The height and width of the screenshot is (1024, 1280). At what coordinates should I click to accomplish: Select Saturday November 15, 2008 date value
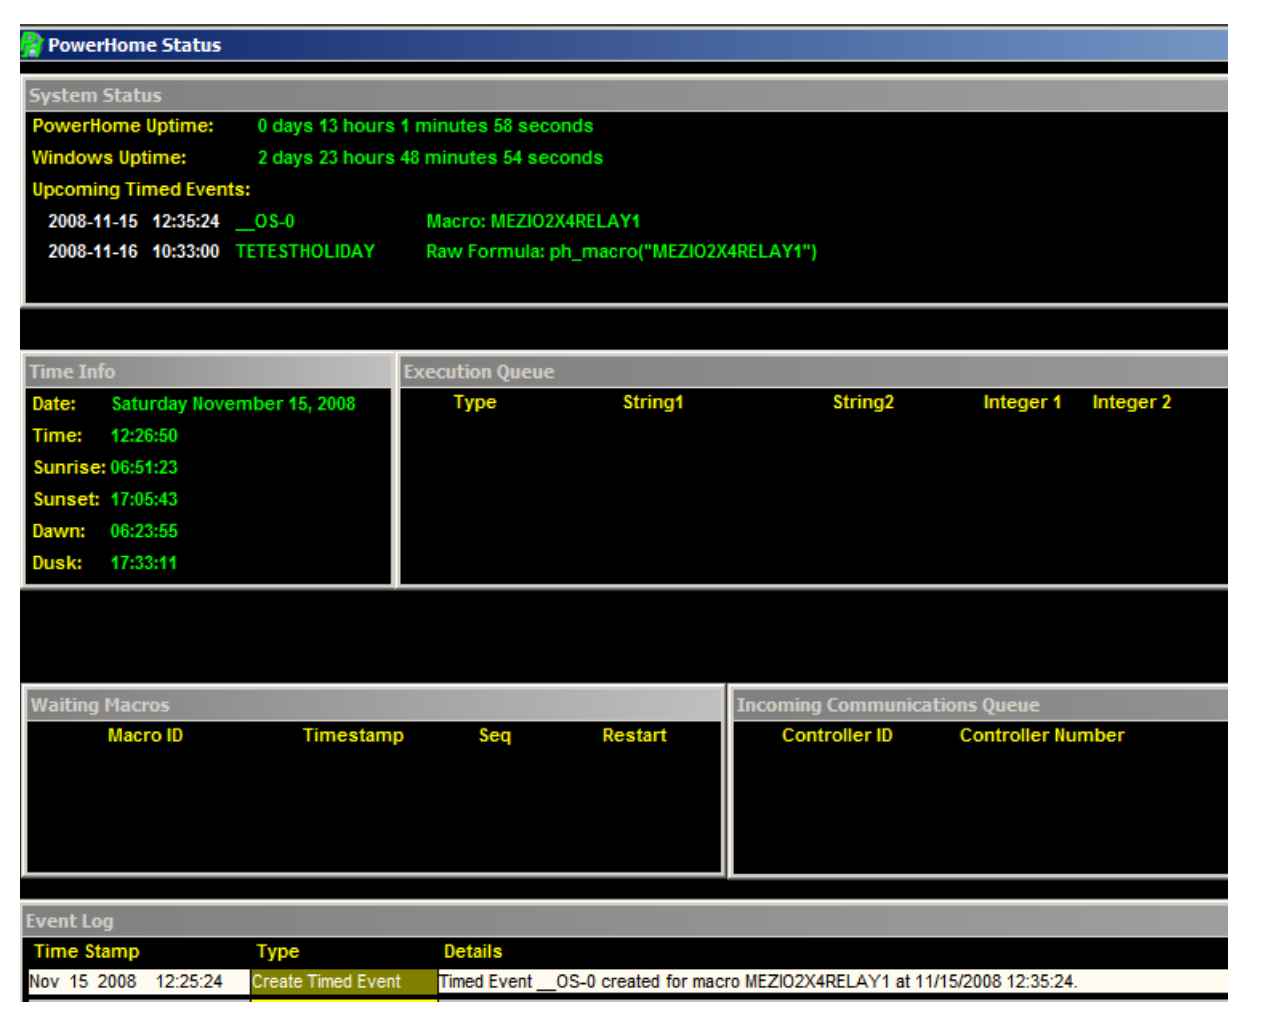233,404
